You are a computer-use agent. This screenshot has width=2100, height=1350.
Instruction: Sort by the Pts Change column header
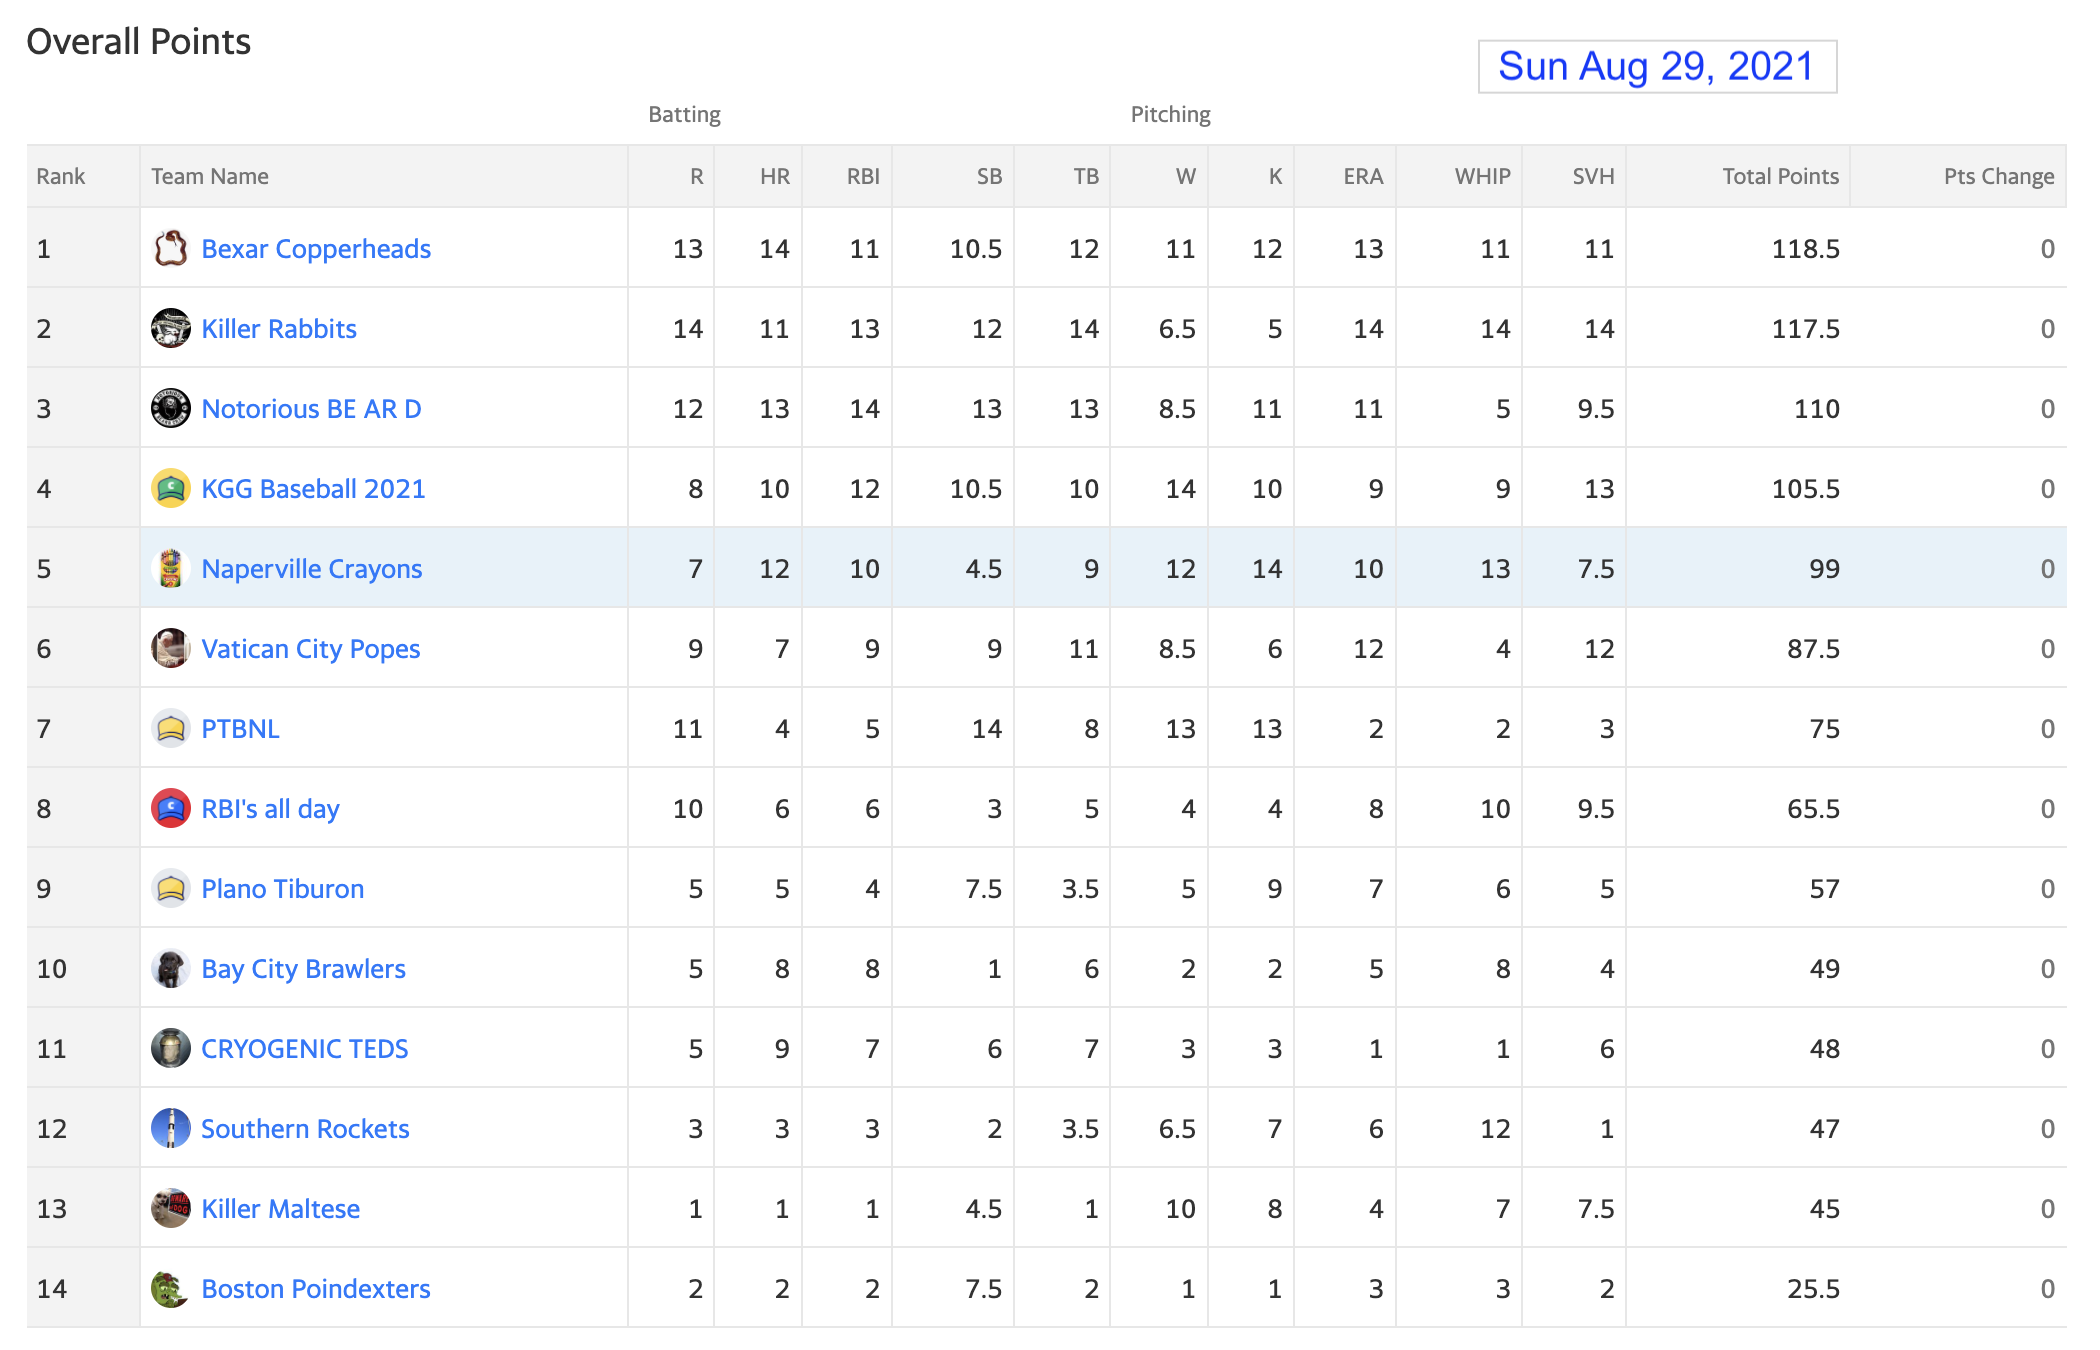1998,177
